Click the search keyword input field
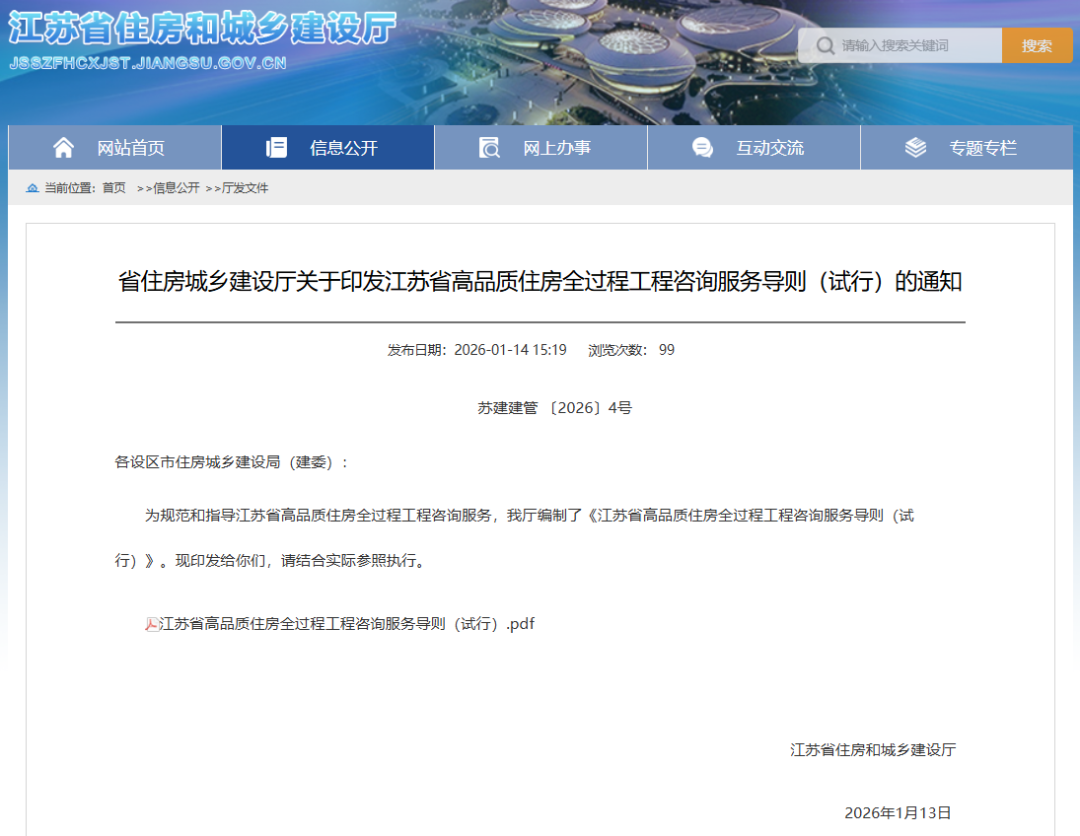The height and width of the screenshot is (836, 1080). point(910,45)
